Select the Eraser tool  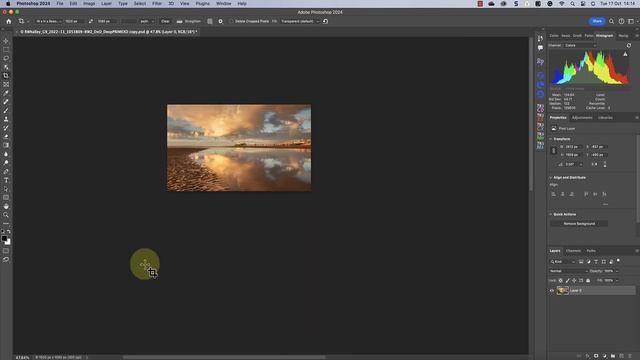[x=6, y=137]
